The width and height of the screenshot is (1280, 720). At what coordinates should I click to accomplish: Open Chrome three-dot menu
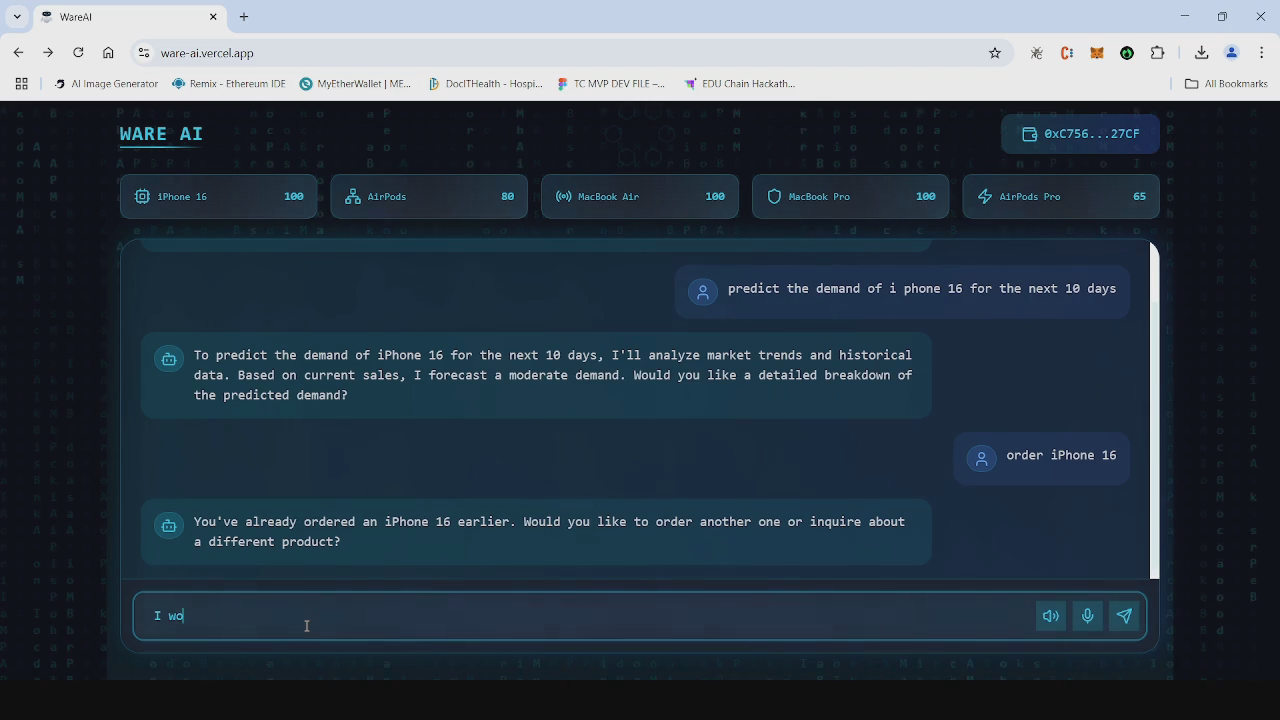pyautogui.click(x=1262, y=53)
